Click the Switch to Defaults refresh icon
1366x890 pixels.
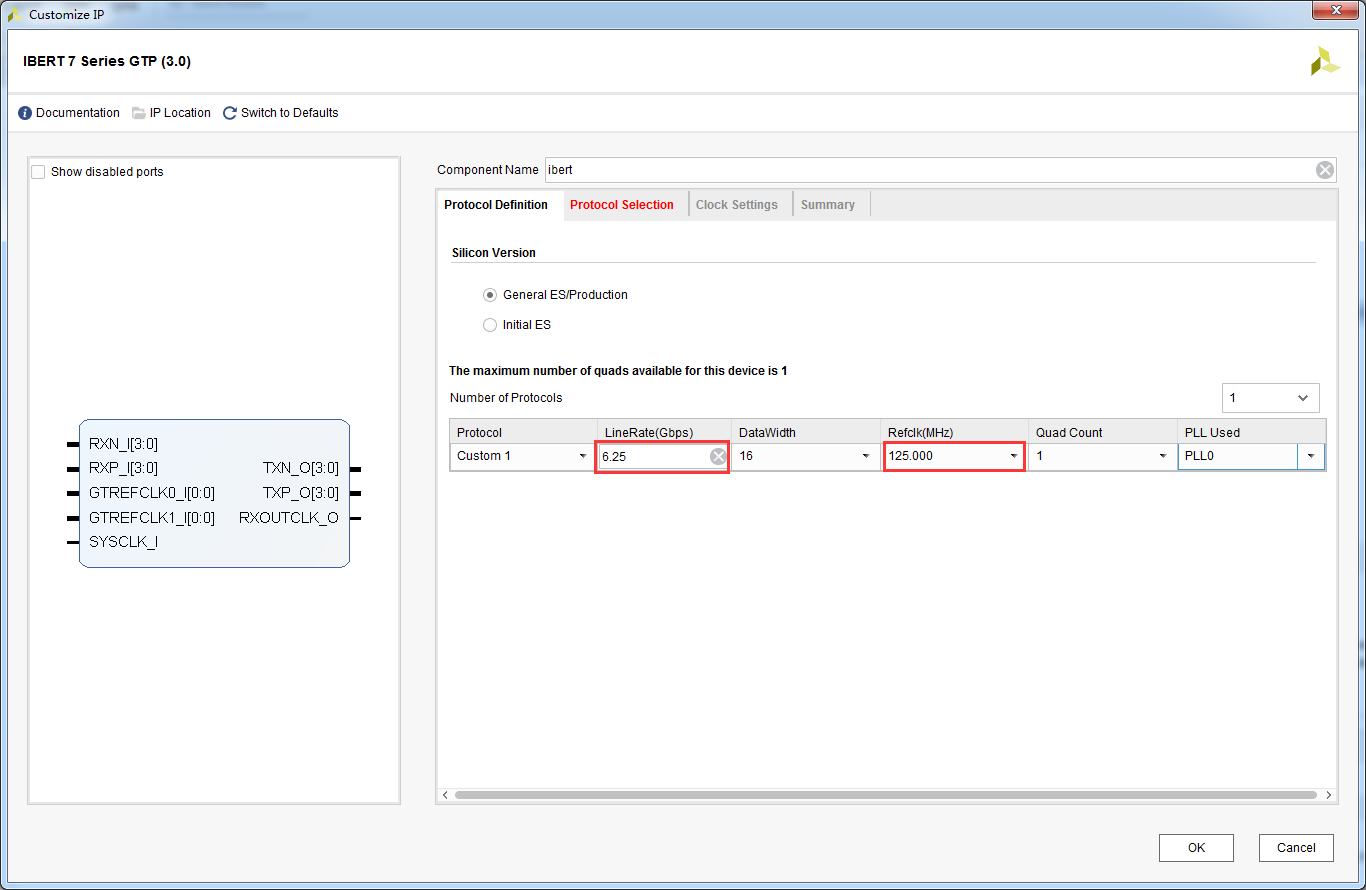tap(230, 113)
